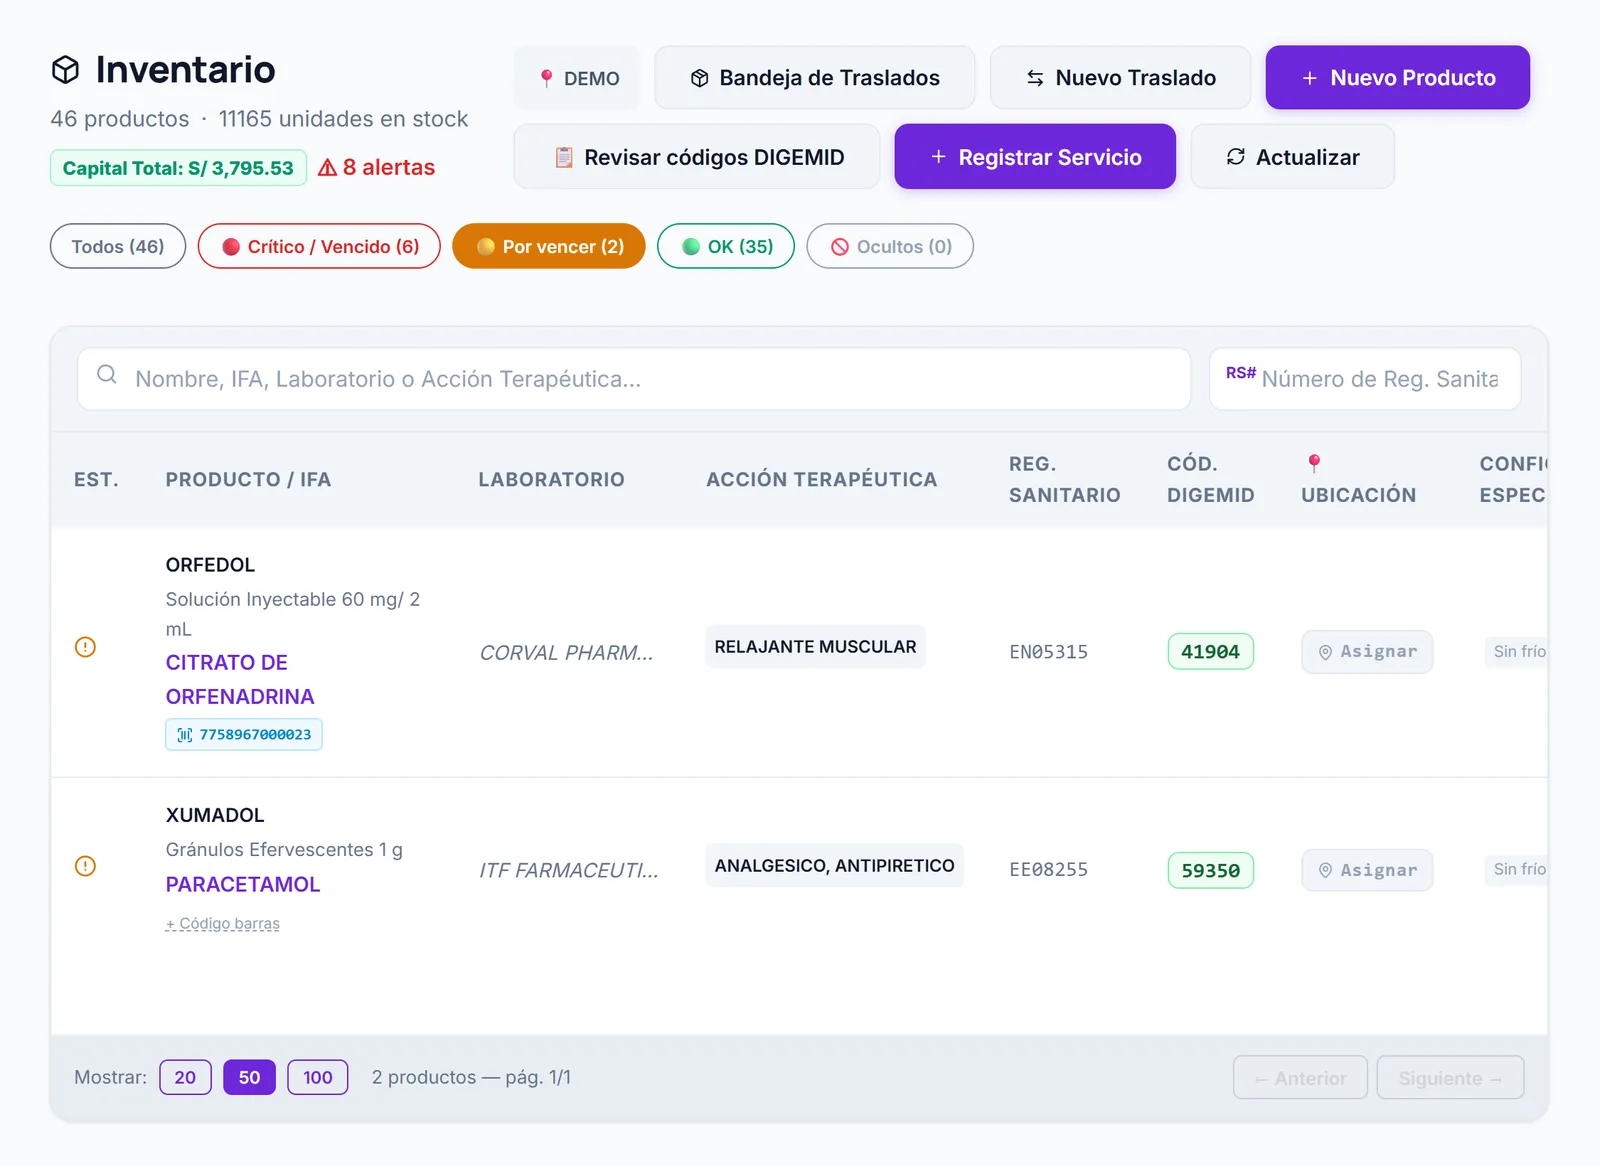Click registry number EN05315
This screenshot has height=1166, width=1600.
[1048, 652]
